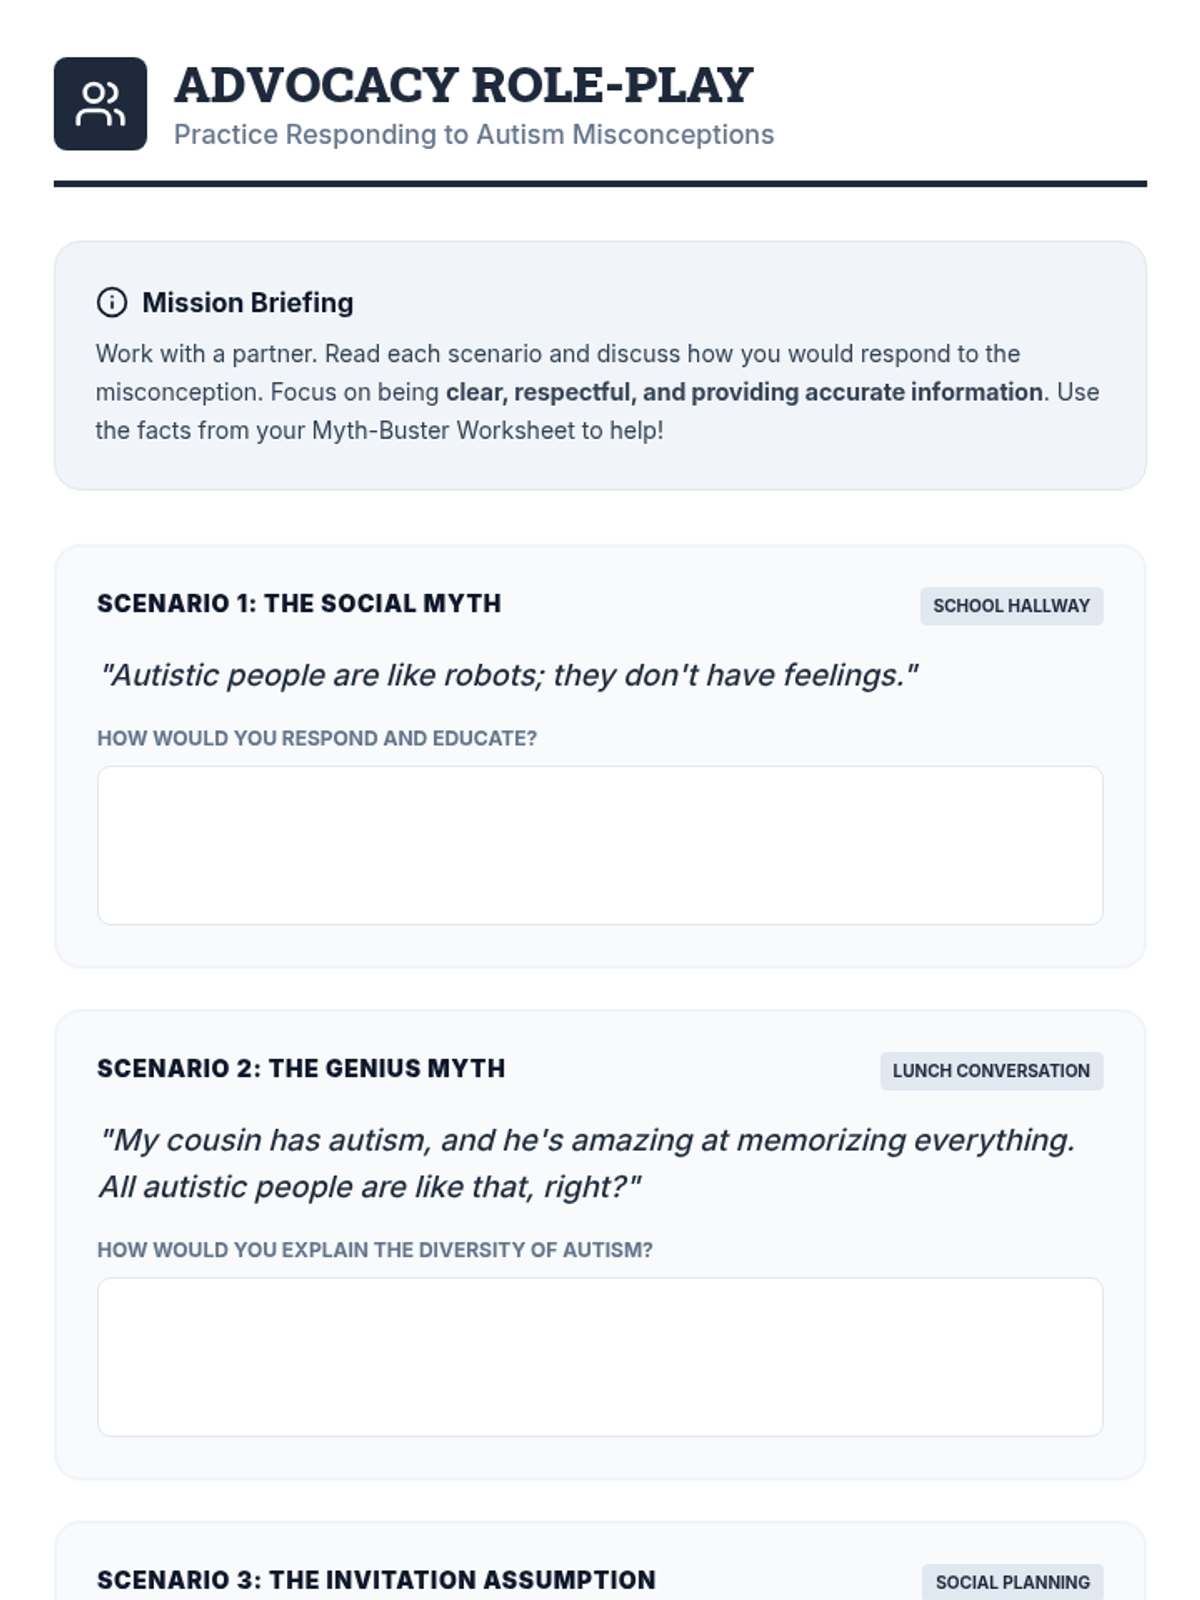This screenshot has width=1200, height=1600.
Task: Click the School Hallway tag
Action: (1011, 606)
